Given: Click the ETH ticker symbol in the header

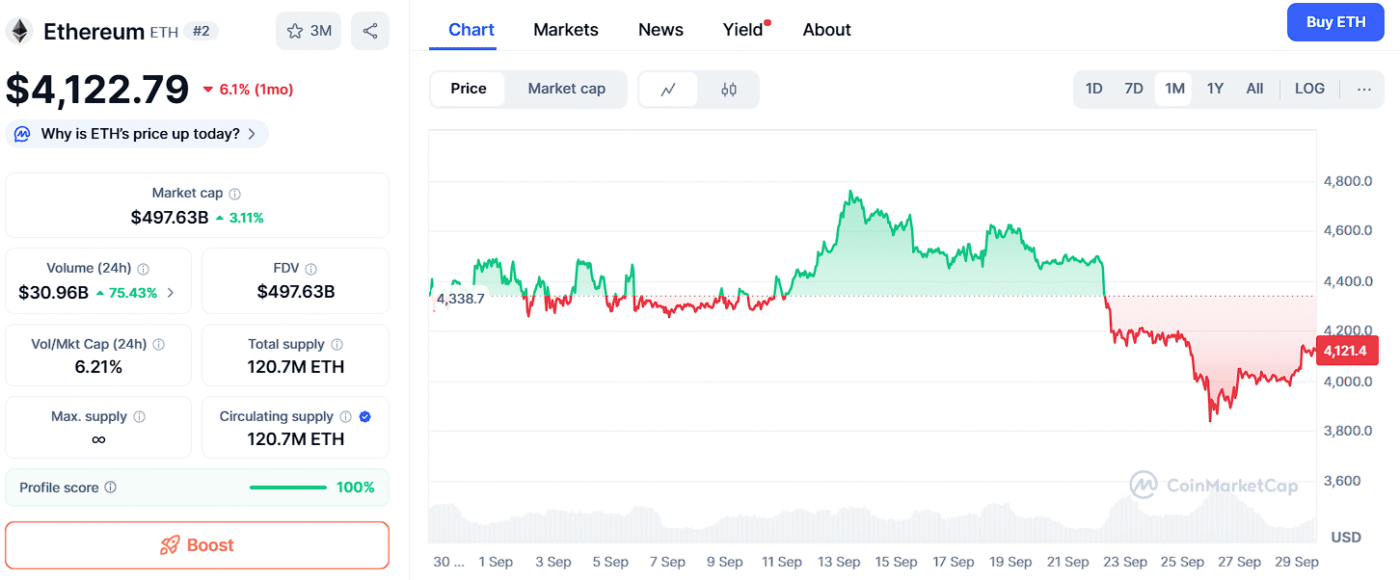Looking at the screenshot, I should point(164,32).
